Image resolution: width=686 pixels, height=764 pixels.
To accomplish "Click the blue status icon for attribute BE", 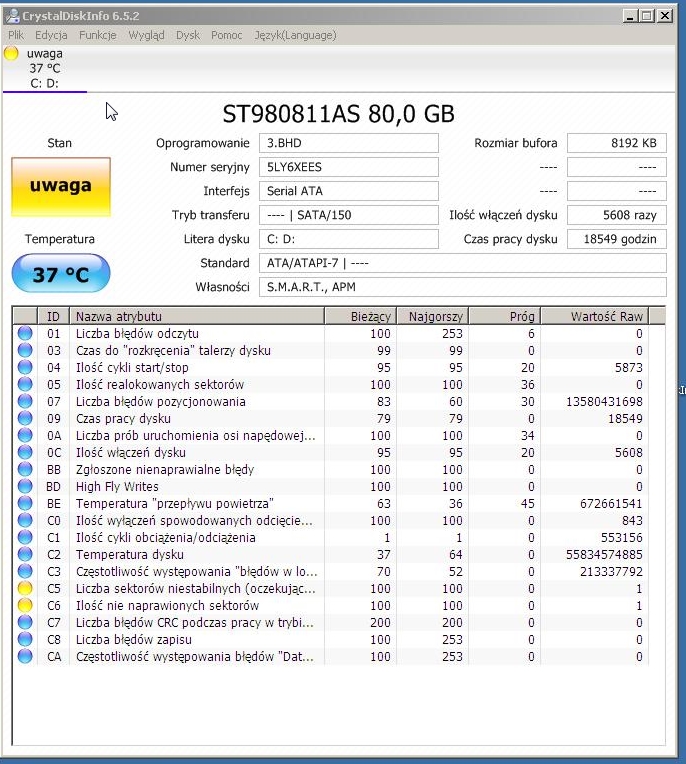I will pos(25,503).
